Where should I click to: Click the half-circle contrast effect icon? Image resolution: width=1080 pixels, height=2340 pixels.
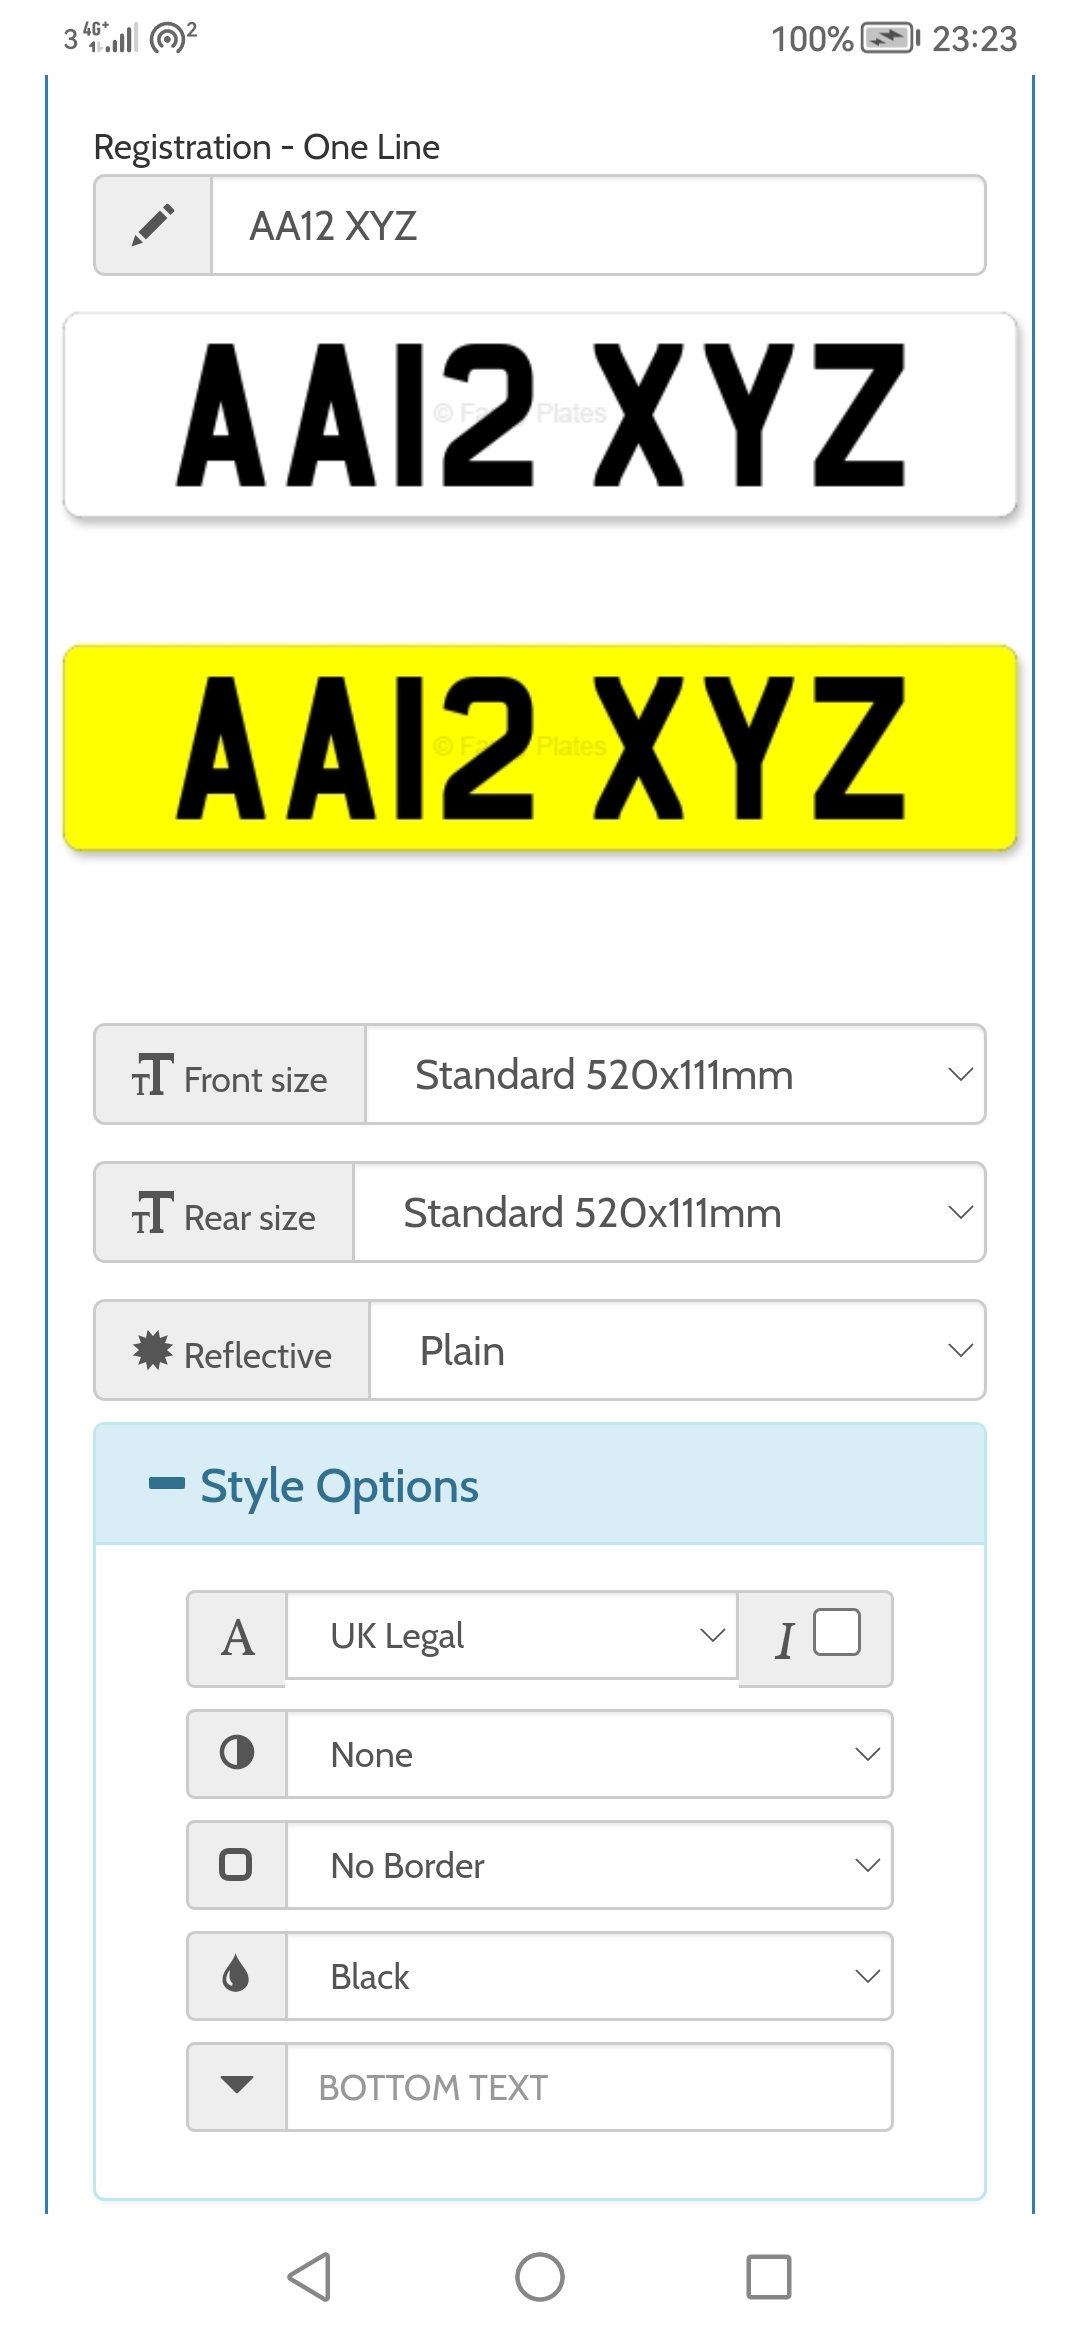237,1752
